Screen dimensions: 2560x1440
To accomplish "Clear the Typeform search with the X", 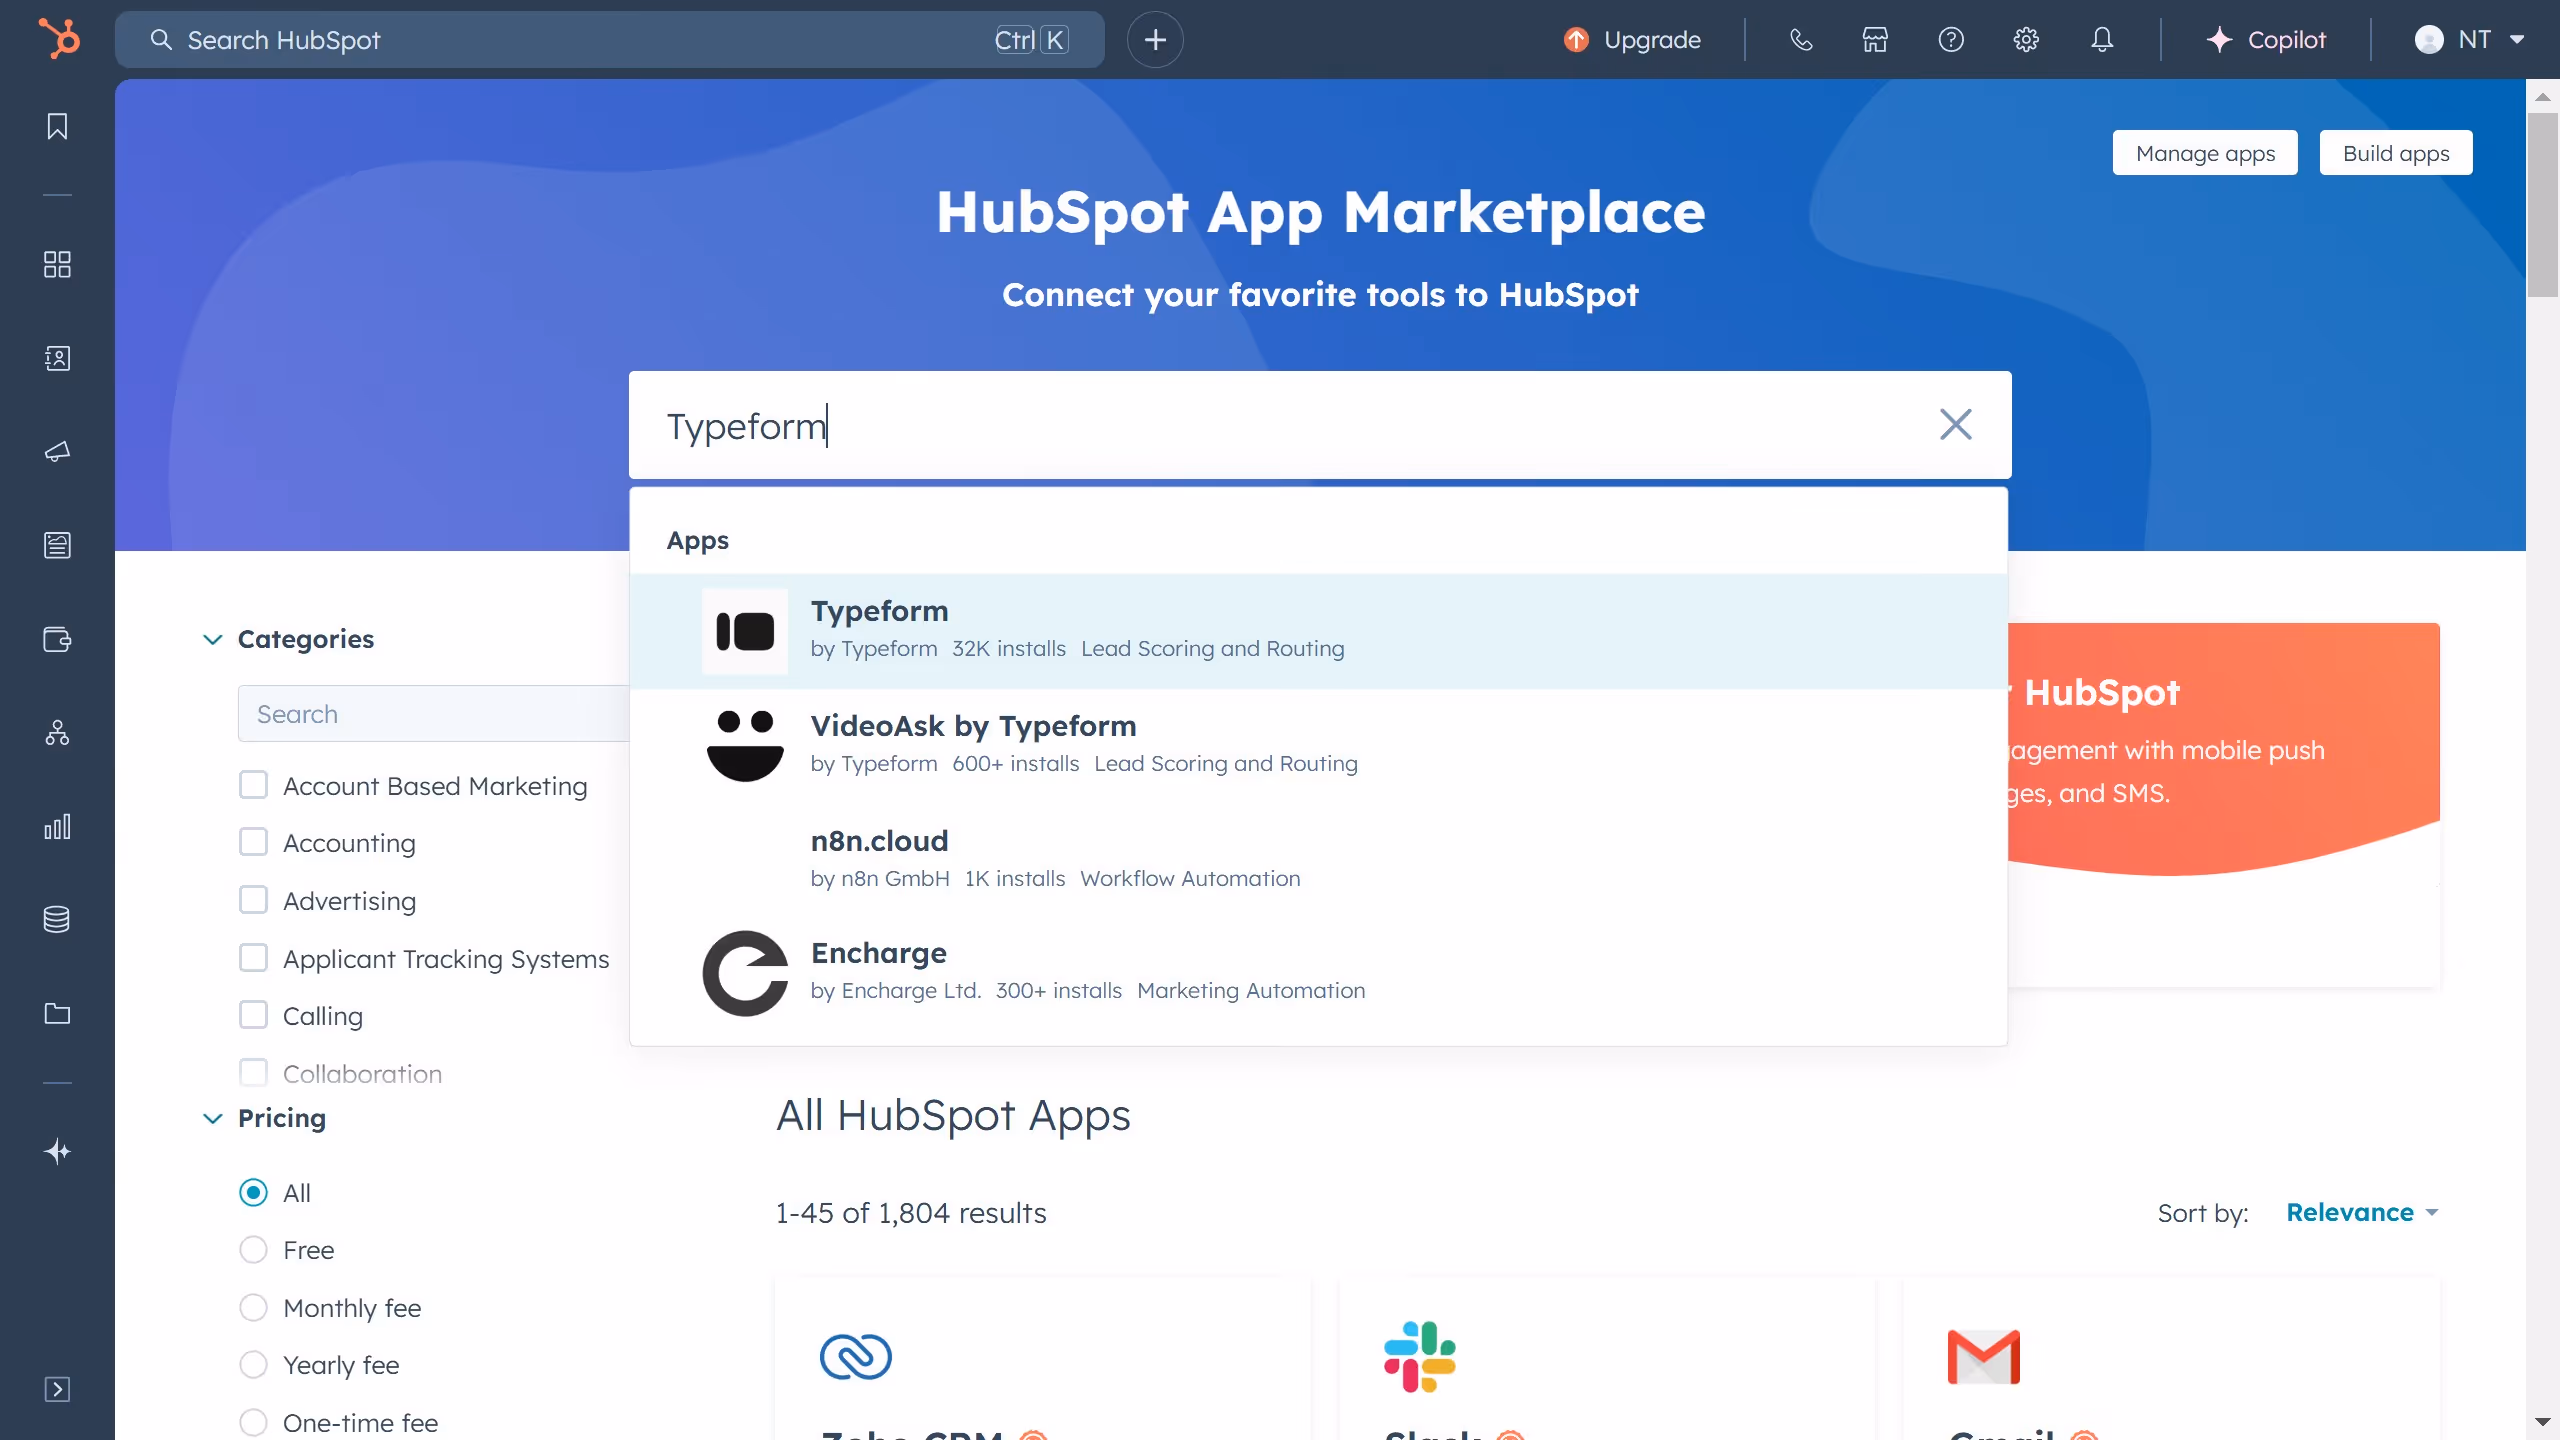I will pyautogui.click(x=1955, y=424).
